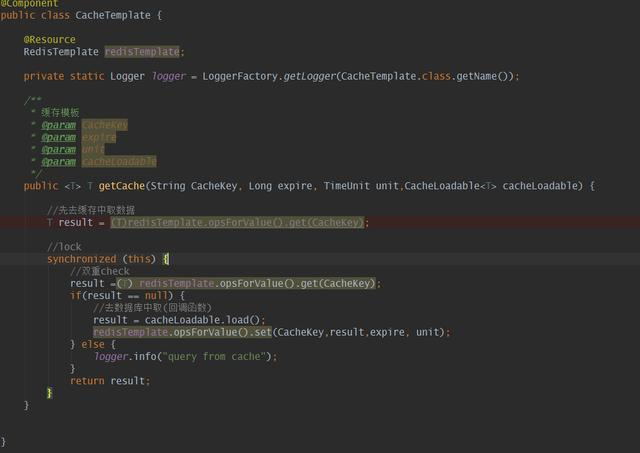This screenshot has height=453, width=640.
Task: Click the Long expire parameter
Action: (x=280, y=186)
